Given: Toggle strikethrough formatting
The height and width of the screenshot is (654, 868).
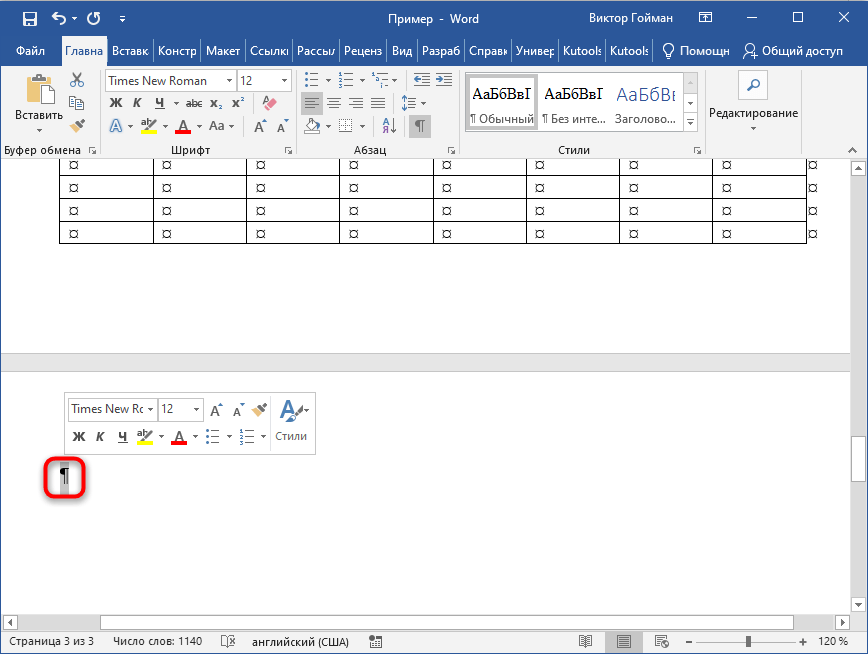Looking at the screenshot, I should point(194,104).
